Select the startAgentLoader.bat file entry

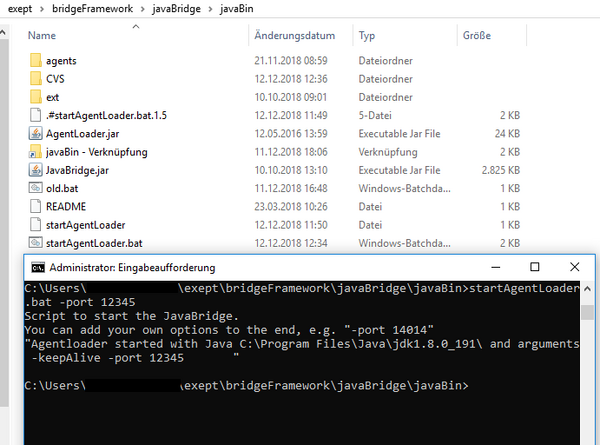point(94,243)
